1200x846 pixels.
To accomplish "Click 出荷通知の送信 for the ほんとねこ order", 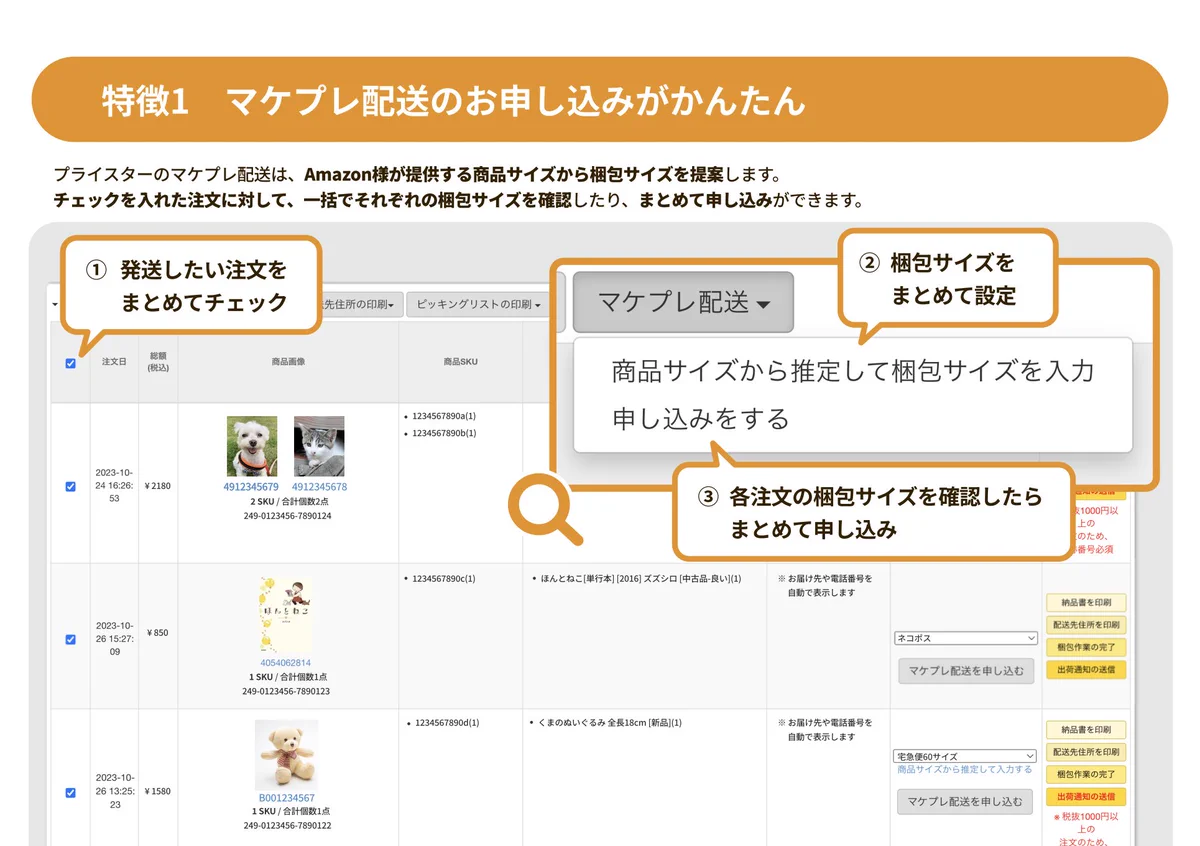I will (1086, 669).
